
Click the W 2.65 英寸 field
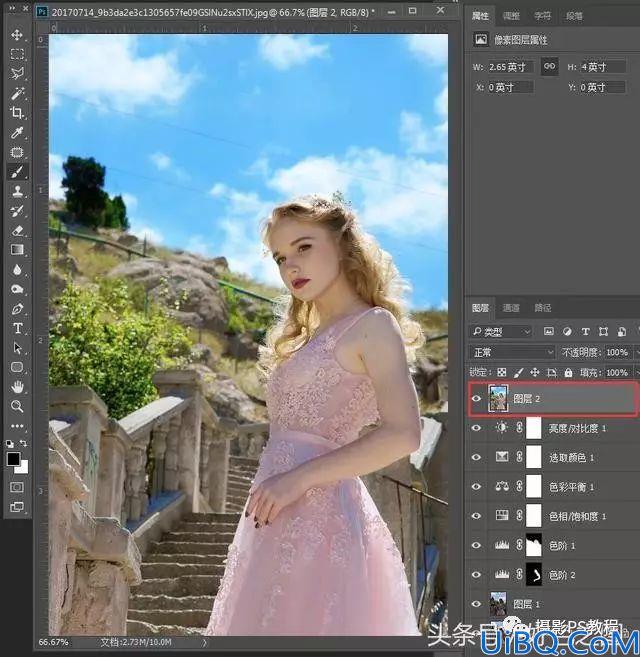510,67
